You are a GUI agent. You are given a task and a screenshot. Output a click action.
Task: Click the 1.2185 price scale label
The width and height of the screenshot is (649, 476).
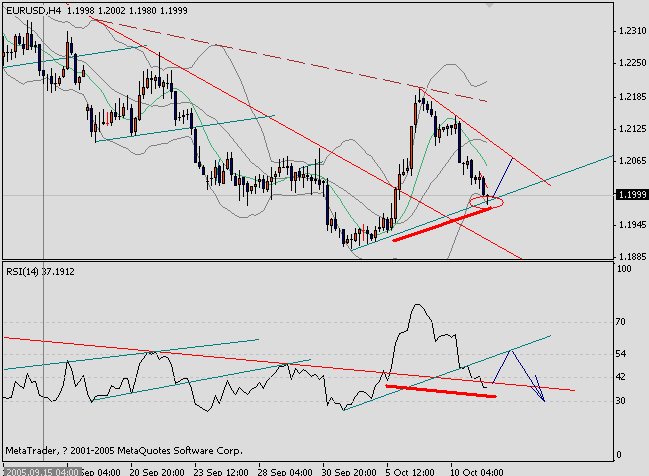632,97
